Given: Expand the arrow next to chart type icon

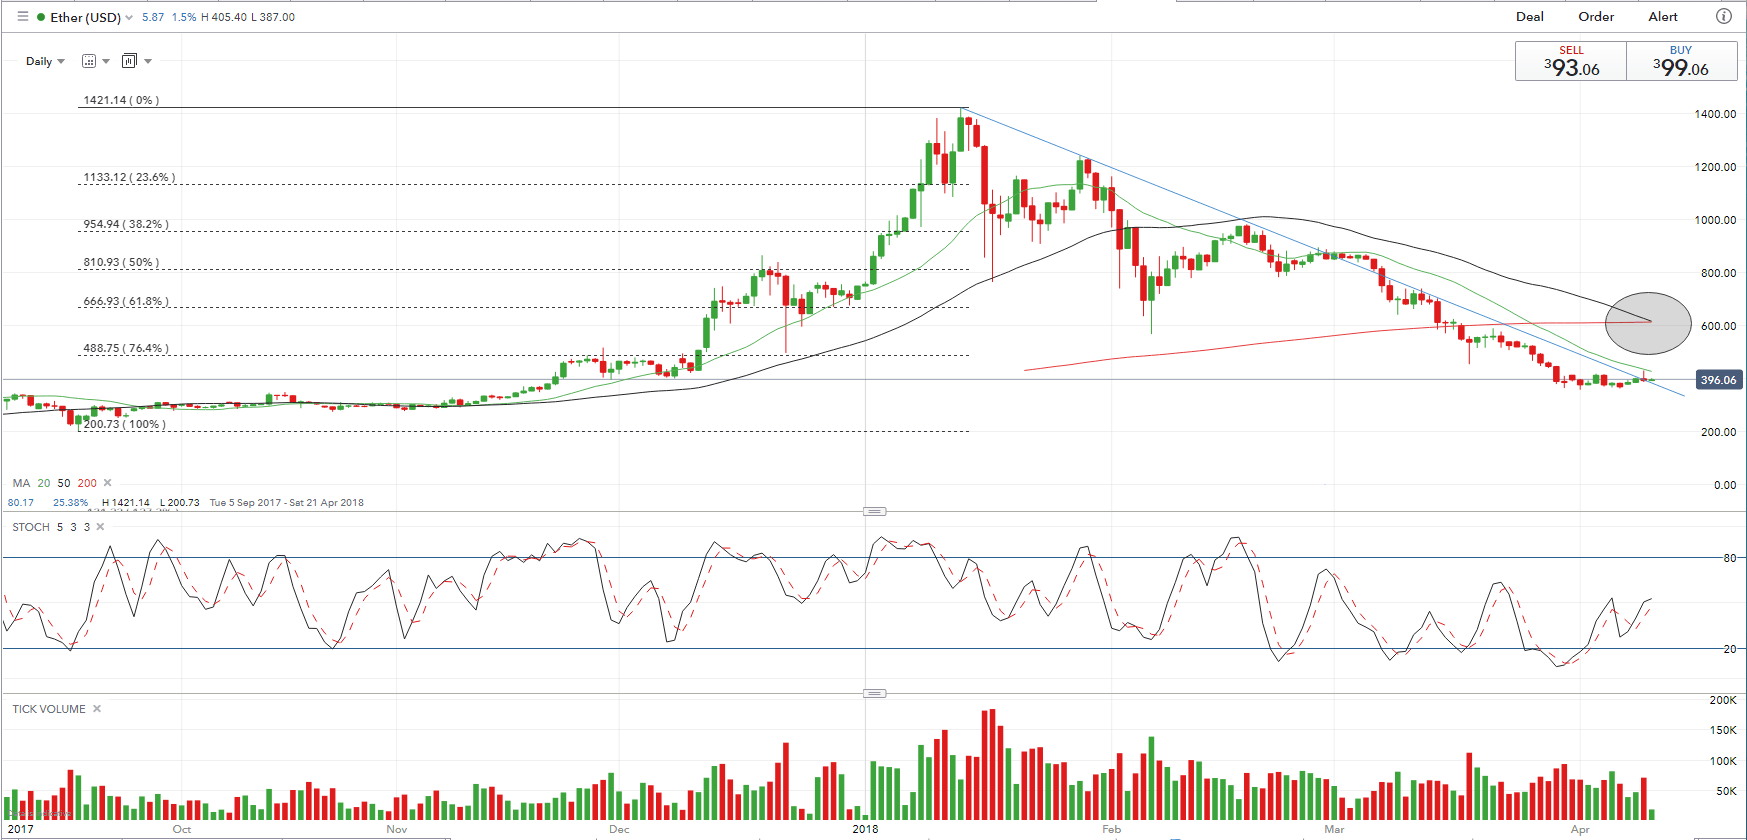Looking at the screenshot, I should (x=148, y=61).
